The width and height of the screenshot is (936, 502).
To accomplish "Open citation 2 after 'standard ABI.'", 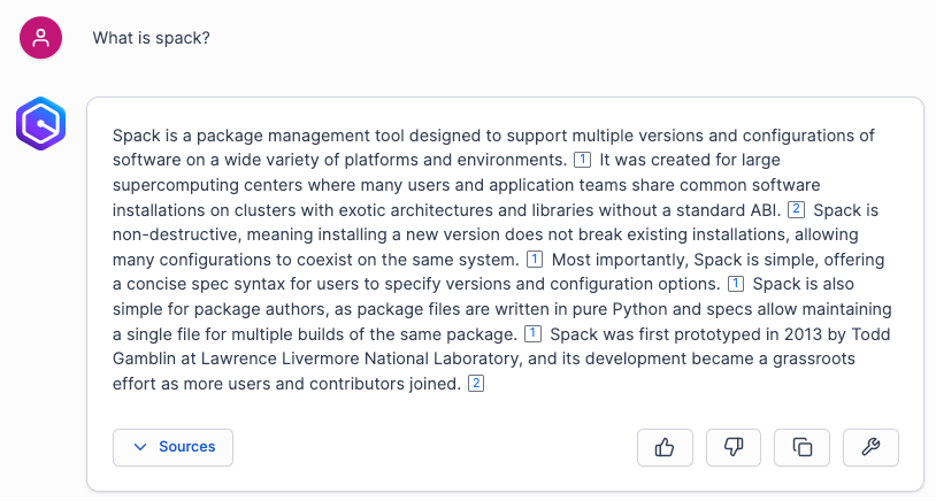I will 796,210.
